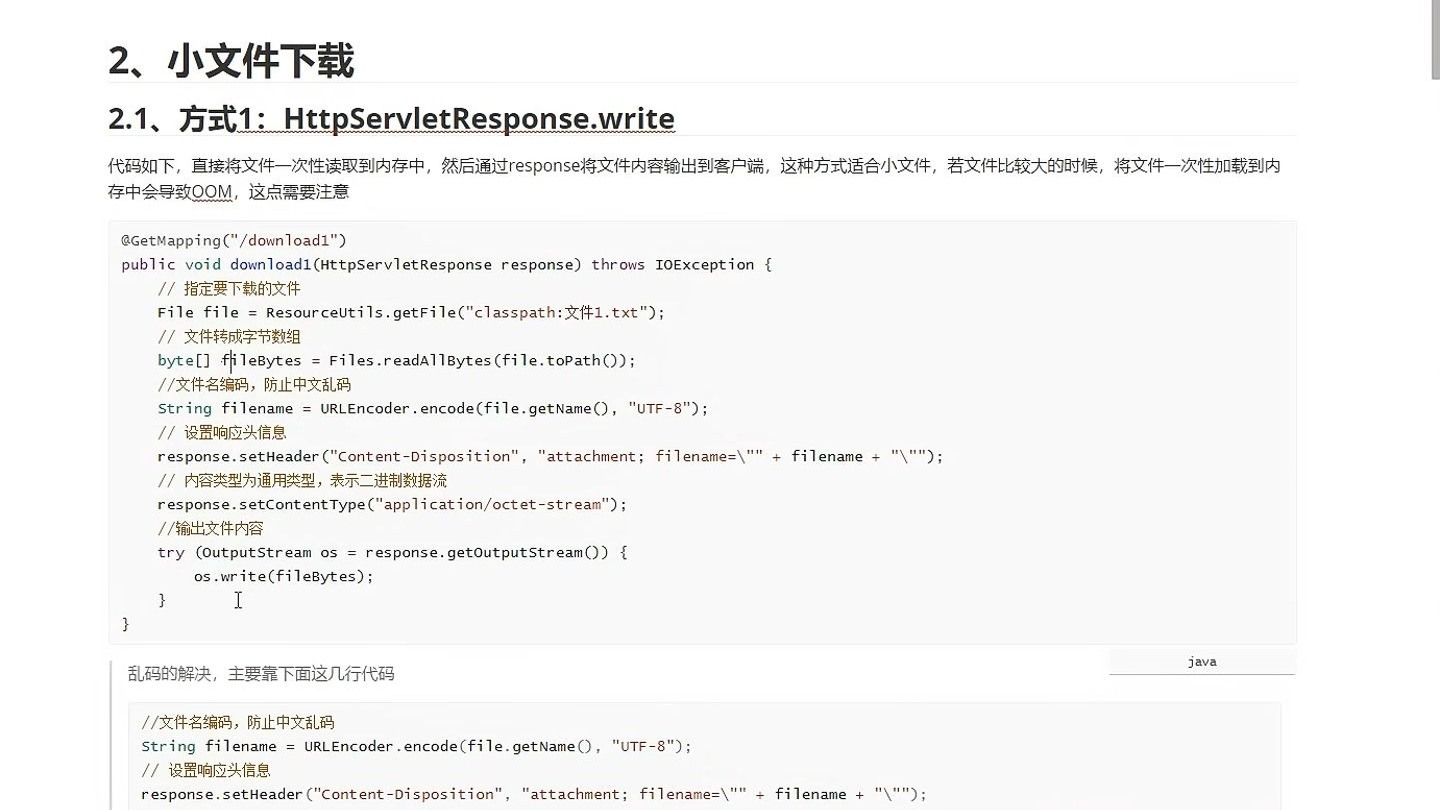The width and height of the screenshot is (1440, 810).
Task: Click the line 'File file = ResourceUtils.getFile'
Action: coord(411,312)
